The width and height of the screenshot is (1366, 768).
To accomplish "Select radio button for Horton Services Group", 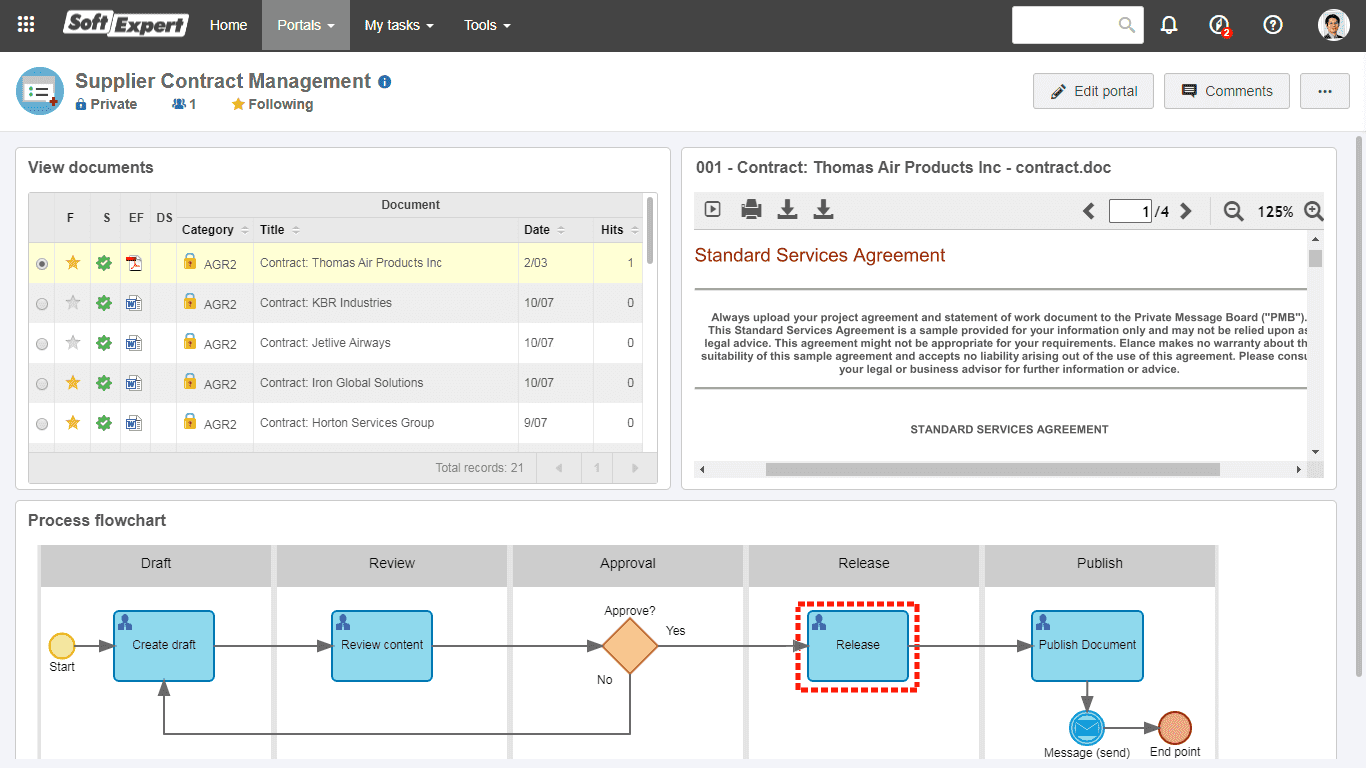I will [42, 424].
